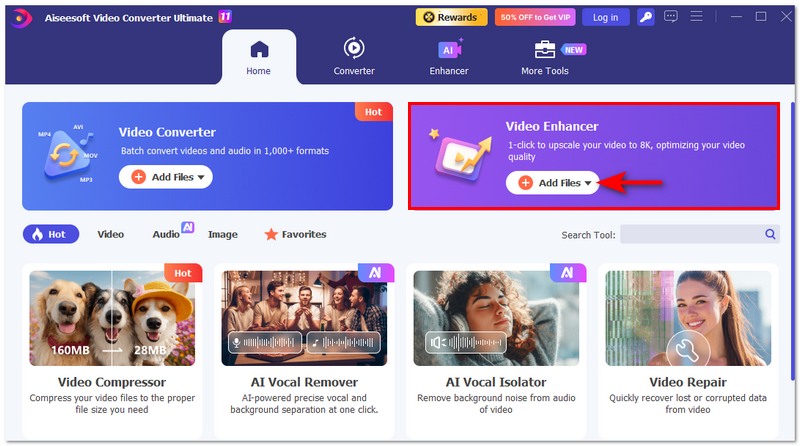Click the search magnifier icon
Image resolution: width=800 pixels, height=446 pixels.
point(770,234)
